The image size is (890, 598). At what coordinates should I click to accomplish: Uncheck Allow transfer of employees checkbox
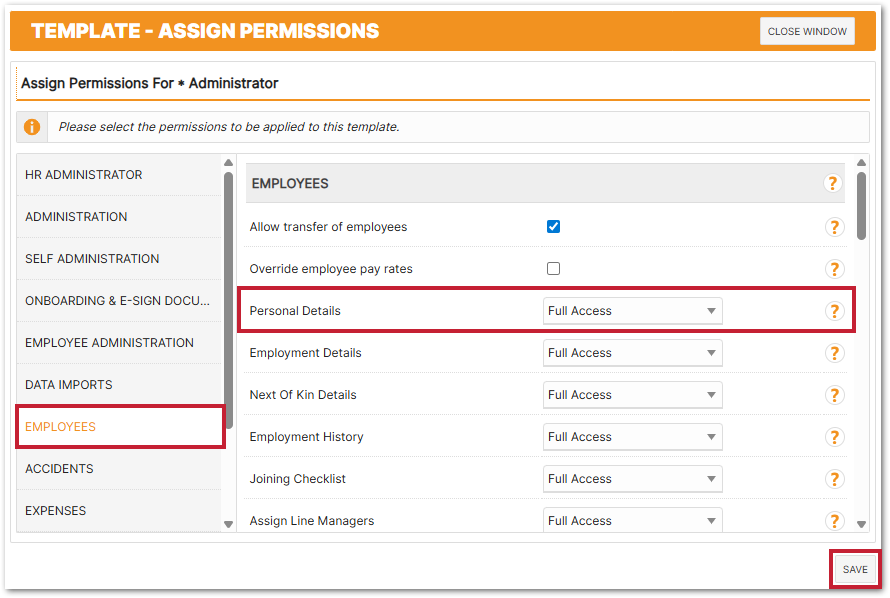553,227
